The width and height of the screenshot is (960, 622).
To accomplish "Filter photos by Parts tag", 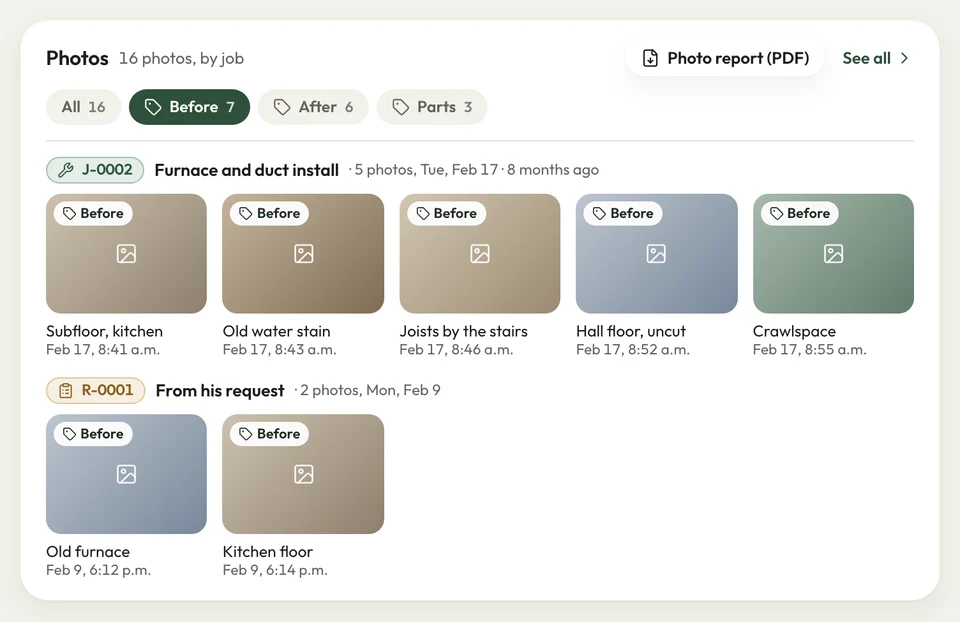I will click(432, 107).
